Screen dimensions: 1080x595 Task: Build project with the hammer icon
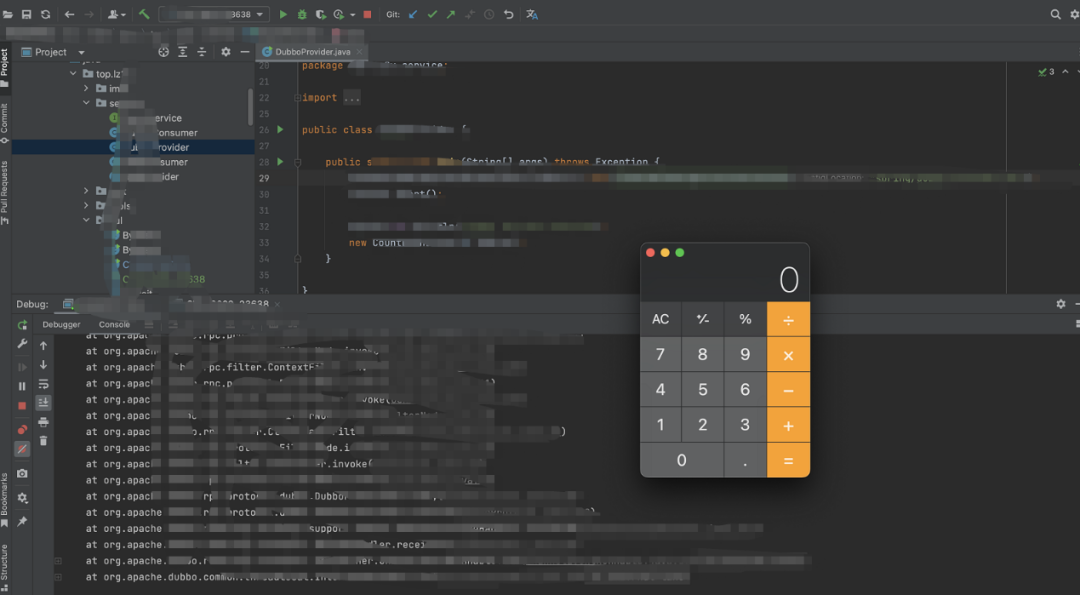click(x=144, y=15)
